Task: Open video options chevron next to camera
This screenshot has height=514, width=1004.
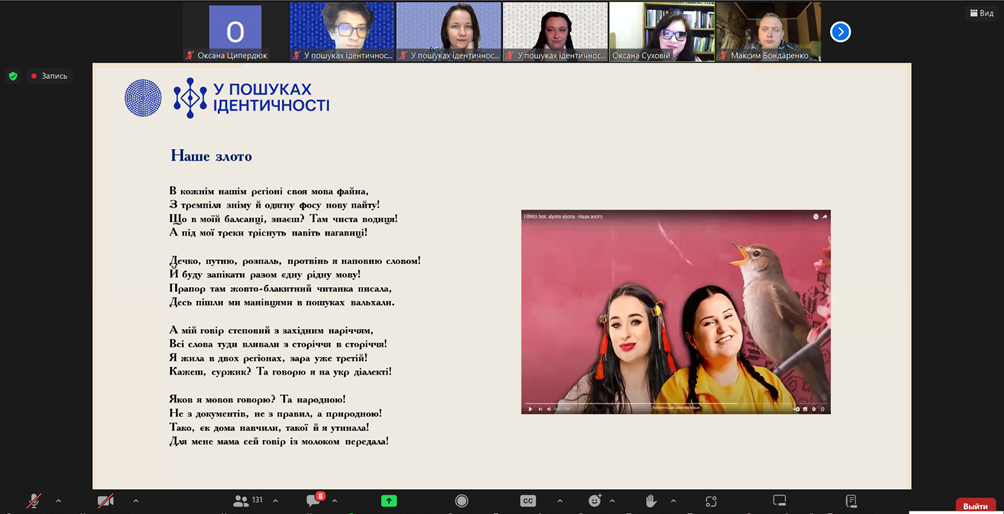Action: tap(135, 501)
